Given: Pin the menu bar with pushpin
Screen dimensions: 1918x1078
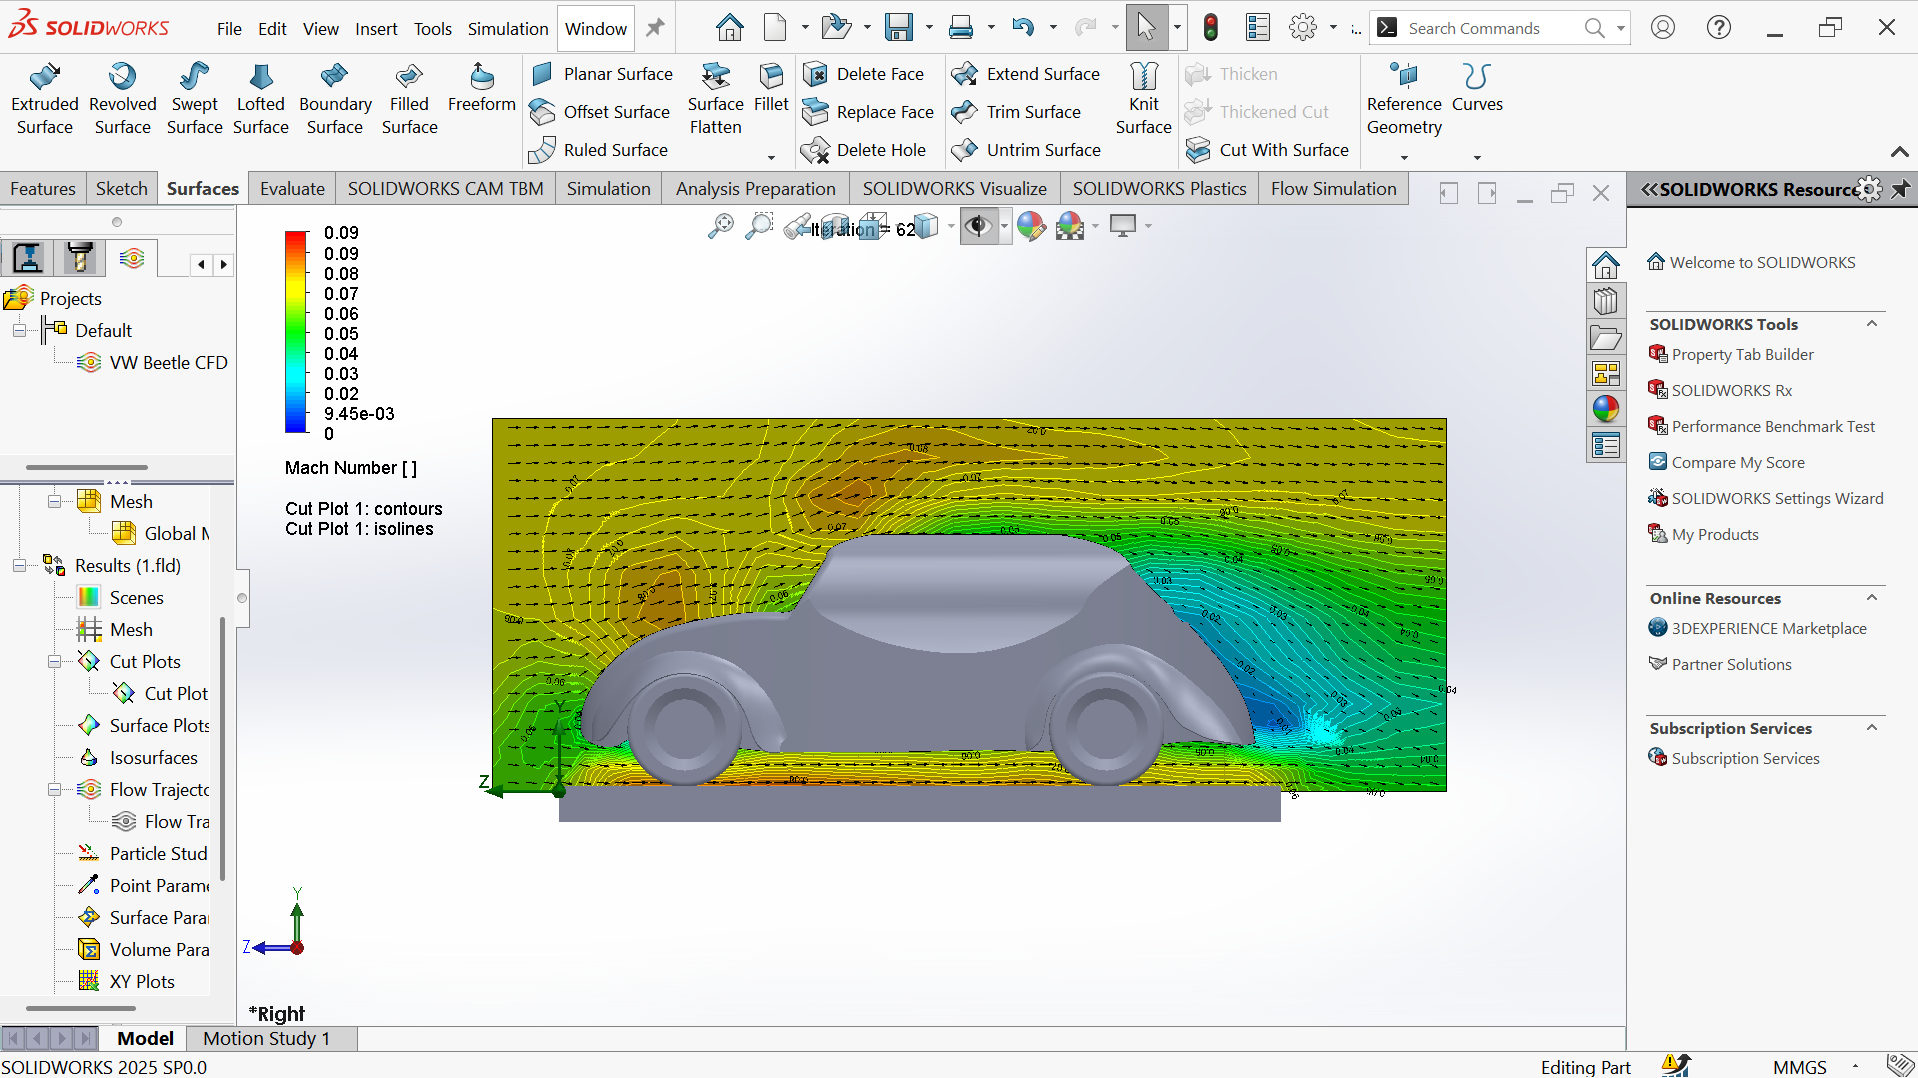Looking at the screenshot, I should coord(655,28).
